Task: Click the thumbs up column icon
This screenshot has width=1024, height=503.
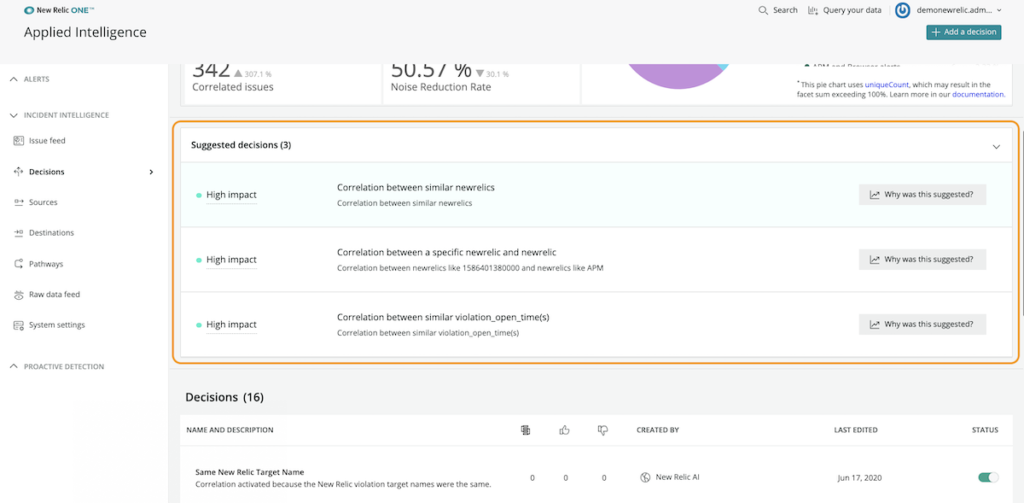Action: click(565, 430)
